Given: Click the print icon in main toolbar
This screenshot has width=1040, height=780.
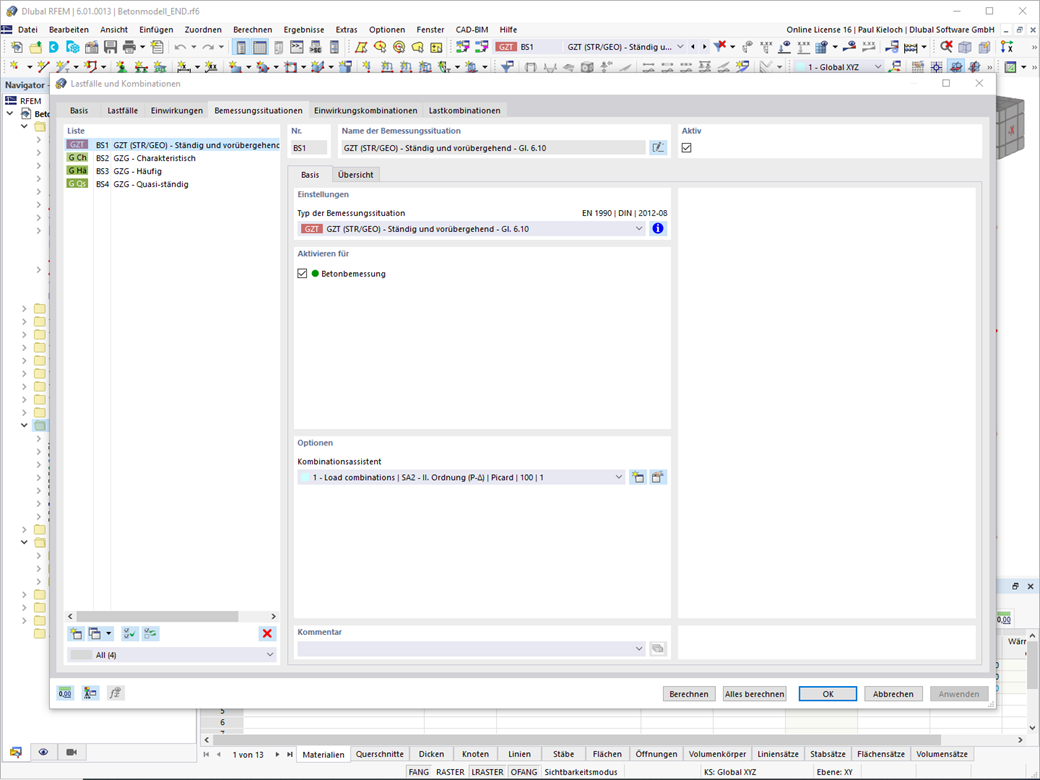Looking at the screenshot, I should [x=129, y=47].
